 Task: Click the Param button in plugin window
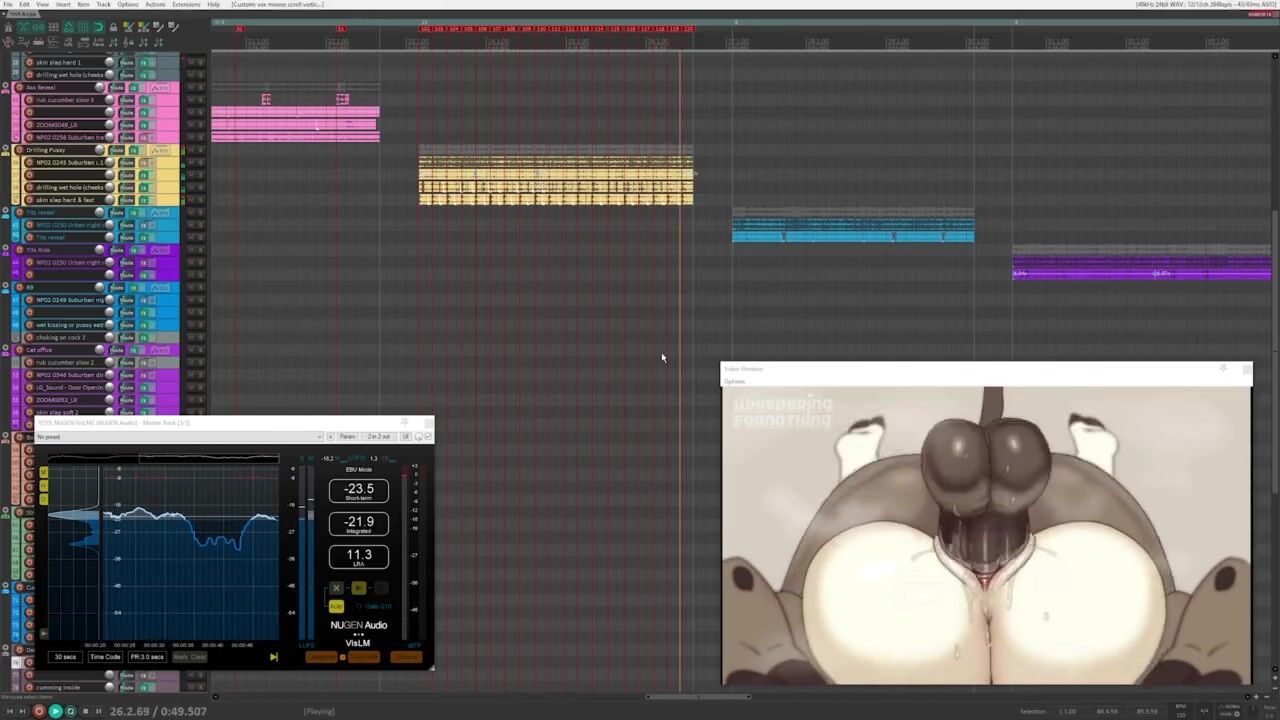click(x=347, y=437)
